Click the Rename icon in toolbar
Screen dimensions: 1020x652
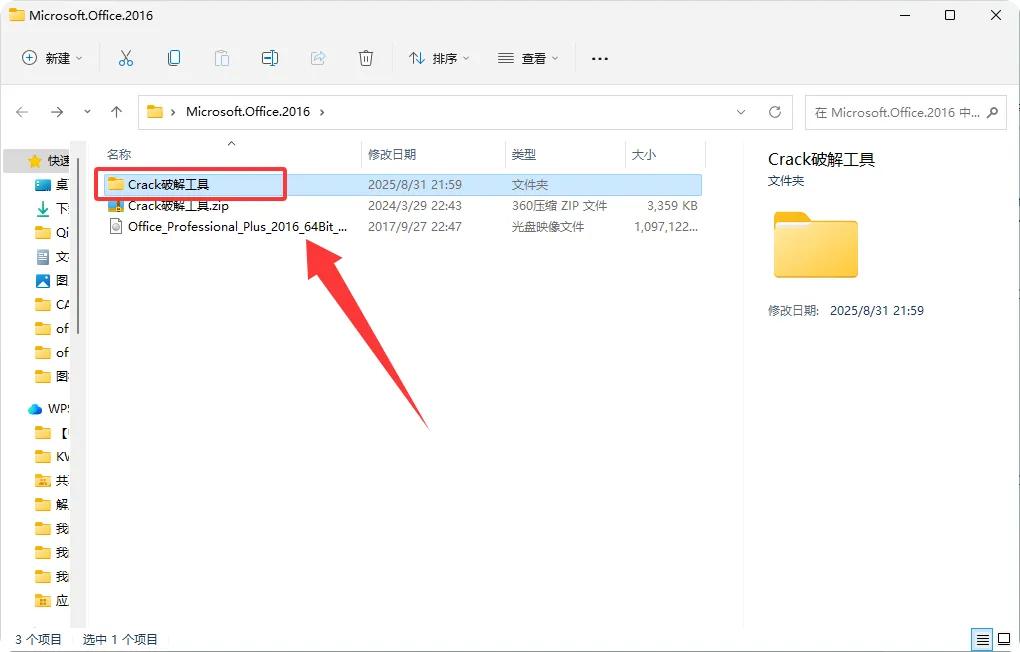(270, 58)
